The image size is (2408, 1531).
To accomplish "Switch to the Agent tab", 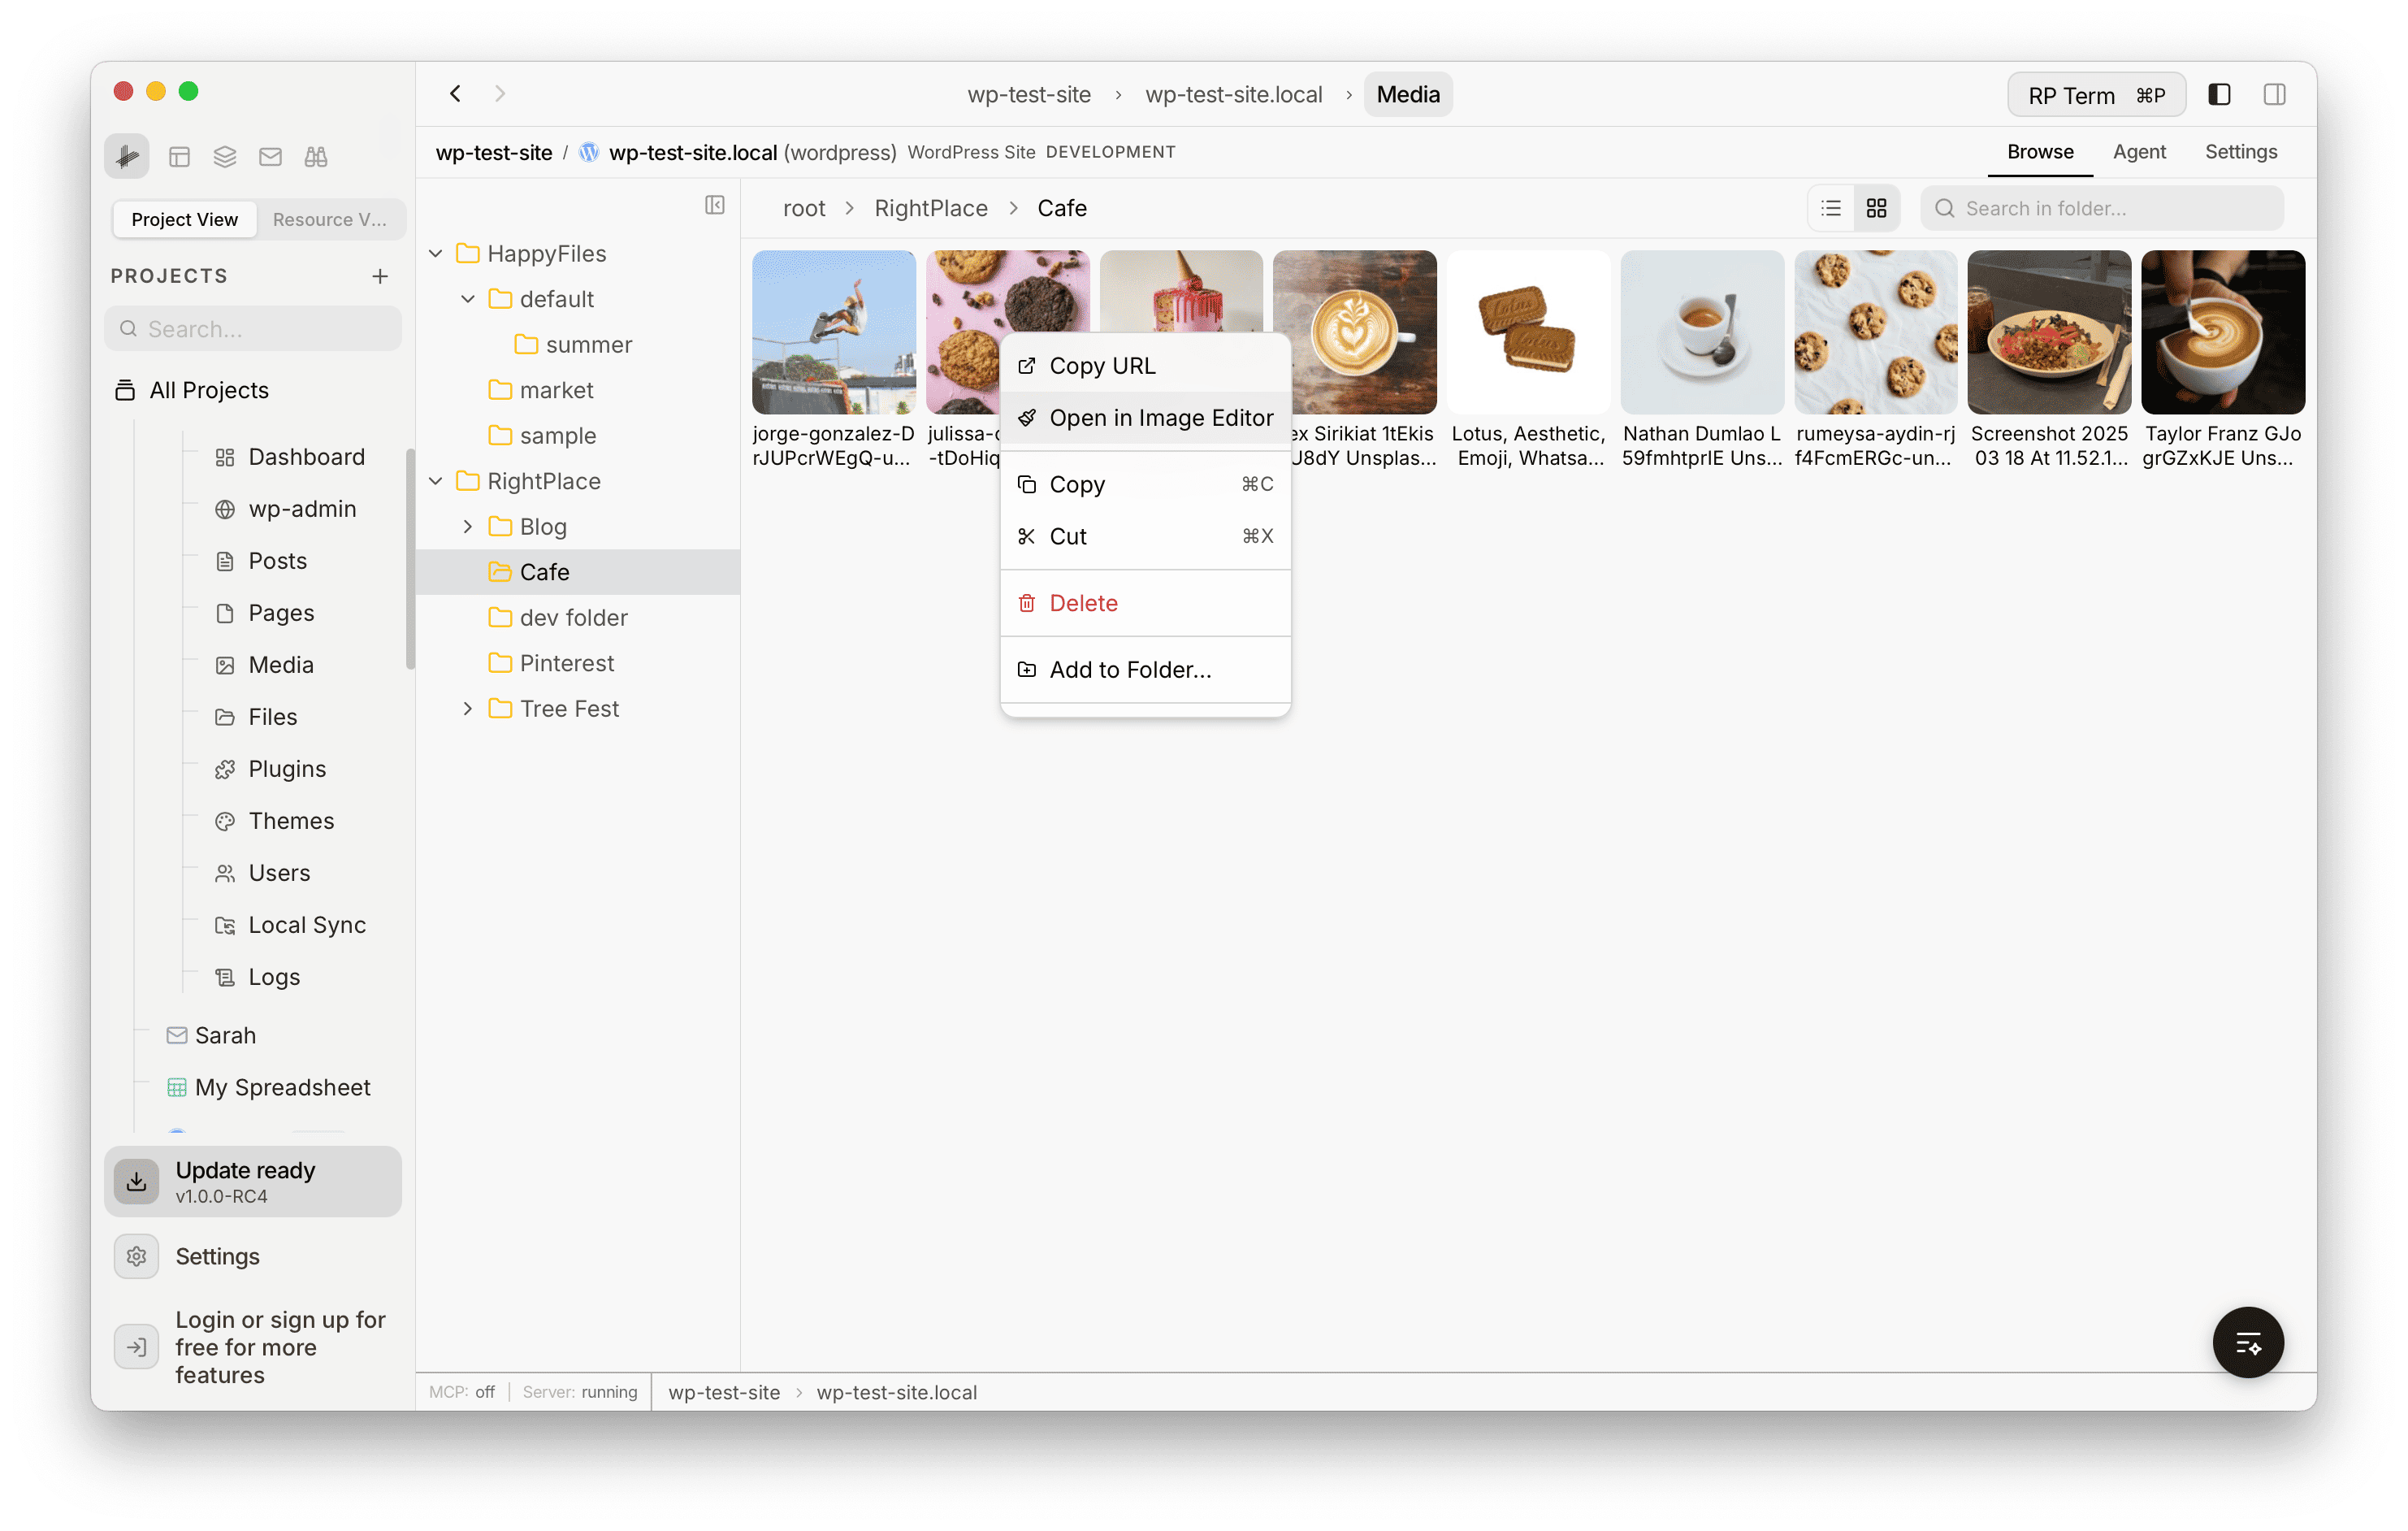I will point(2139,152).
